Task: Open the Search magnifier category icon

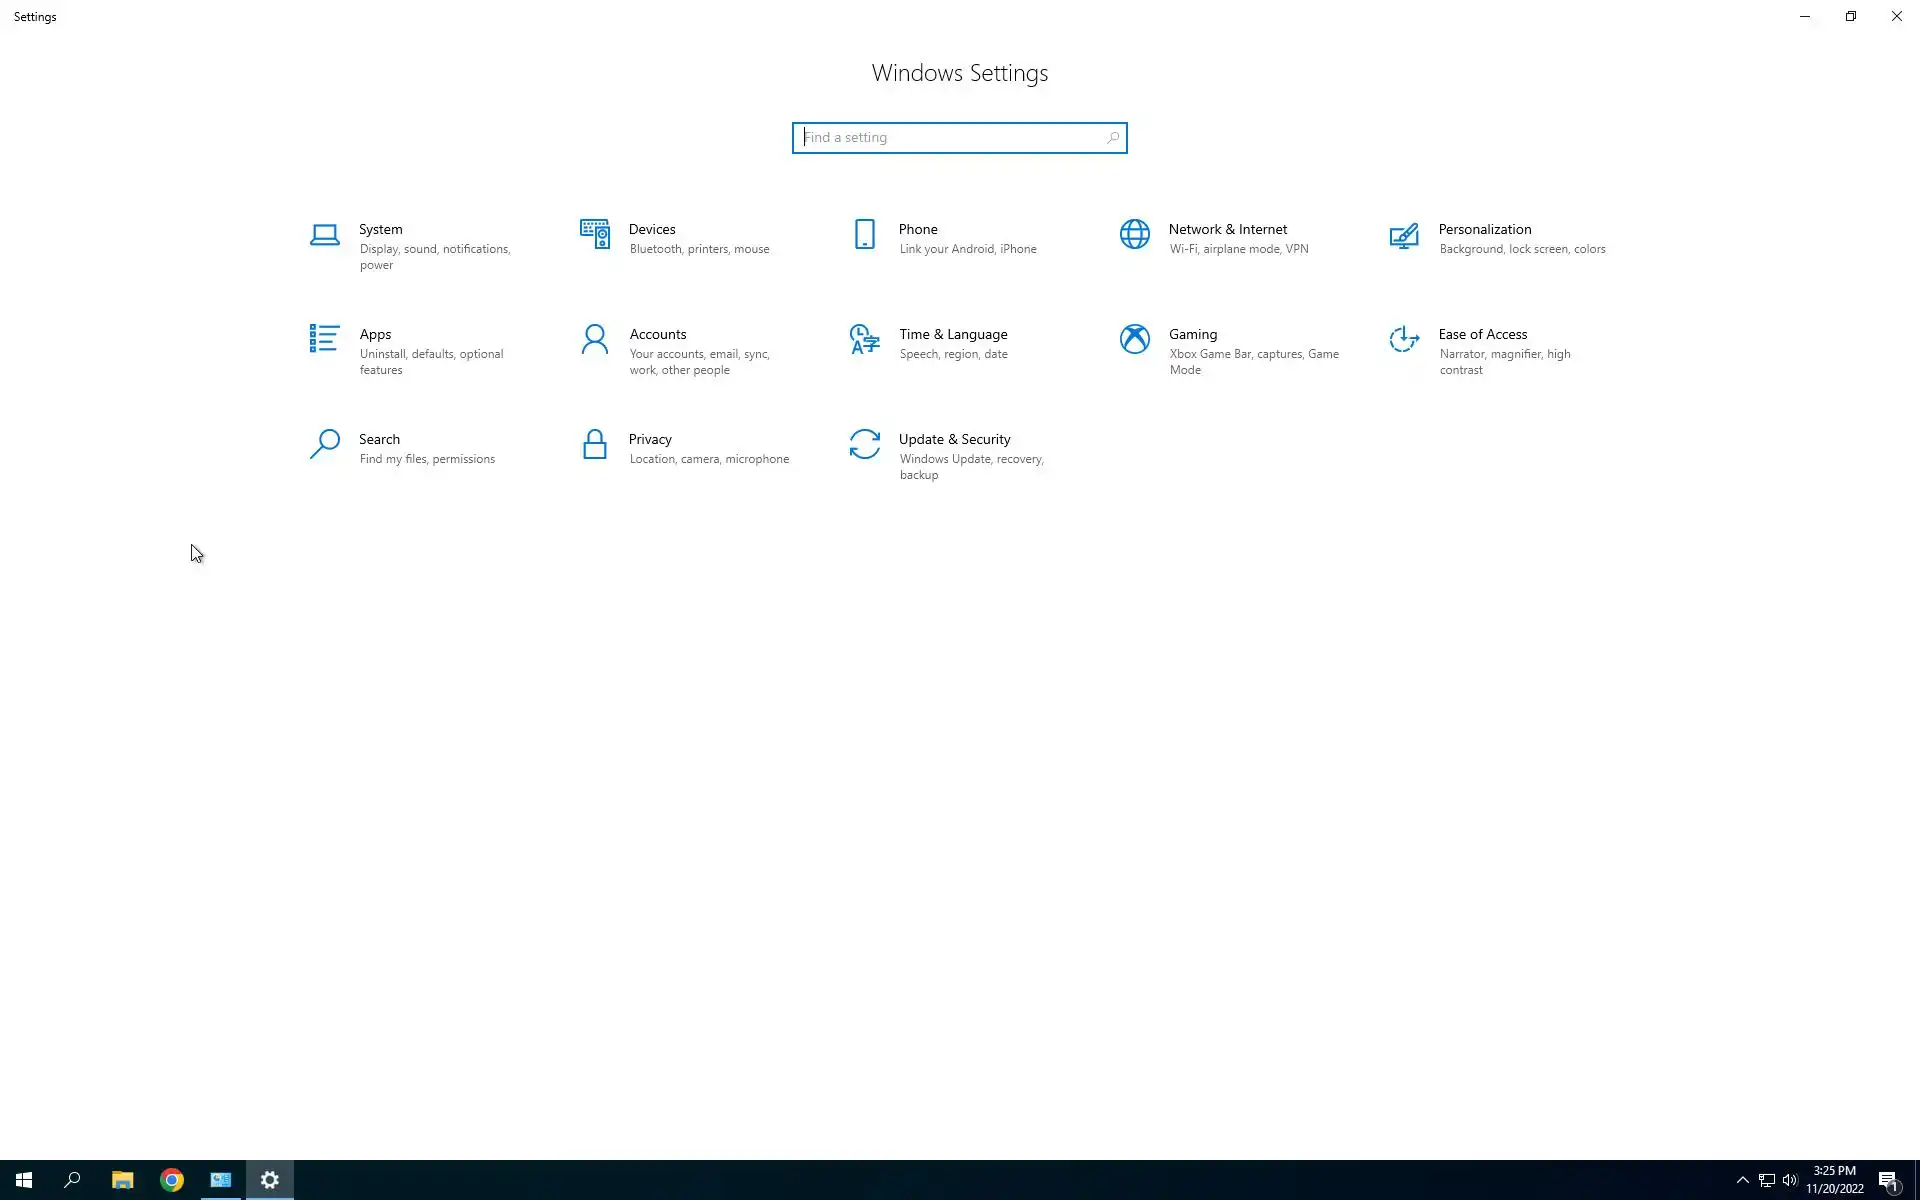Action: pos(324,444)
